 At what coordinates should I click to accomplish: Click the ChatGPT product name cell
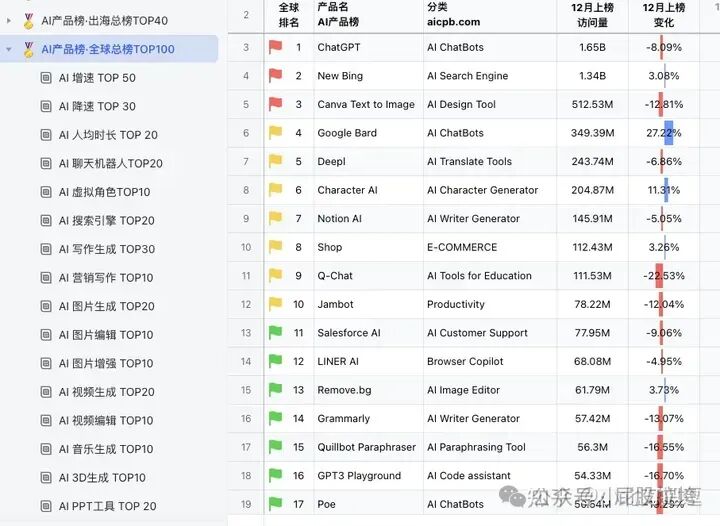[x=368, y=47]
